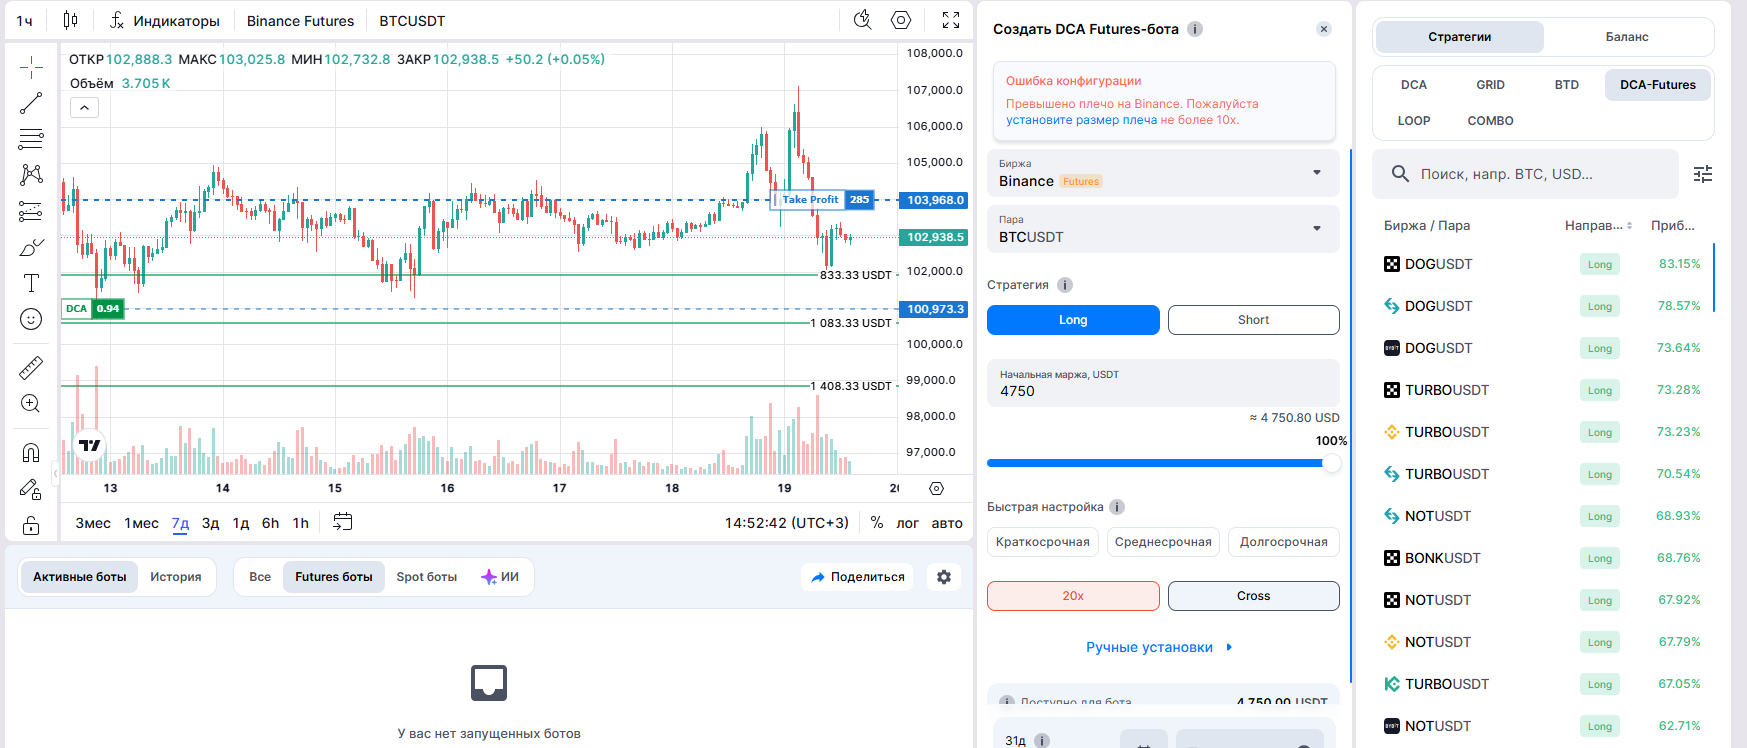Sort by Направ... column header

click(x=1598, y=226)
